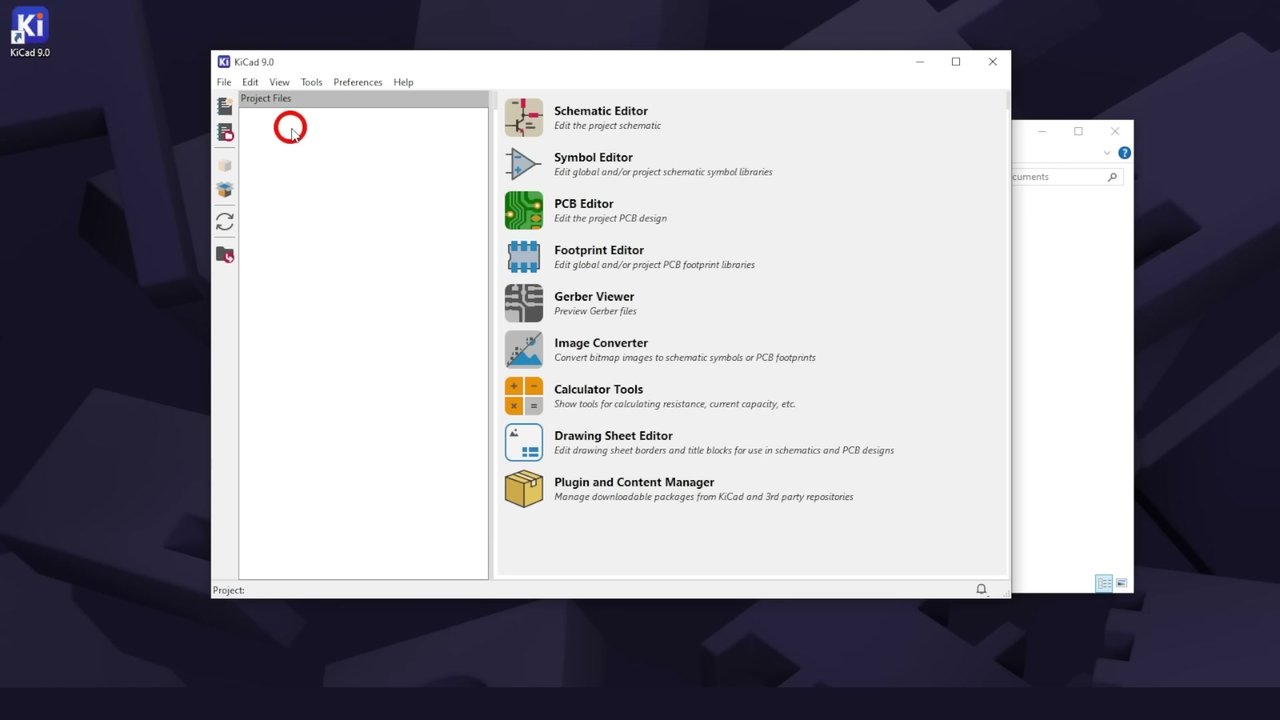Click the 'Edit the project PCB design' text
The image size is (1280, 720).
tap(610, 218)
